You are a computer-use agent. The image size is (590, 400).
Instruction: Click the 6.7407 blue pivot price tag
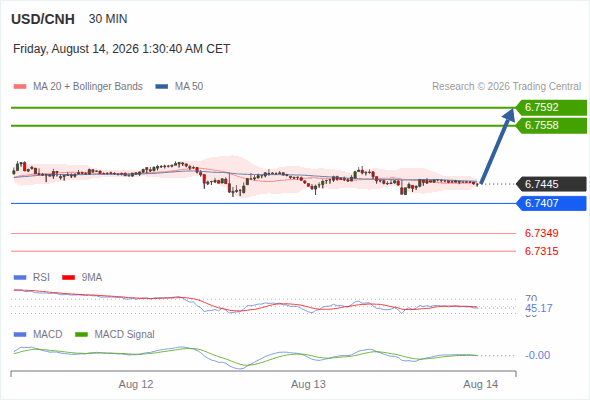(x=551, y=204)
